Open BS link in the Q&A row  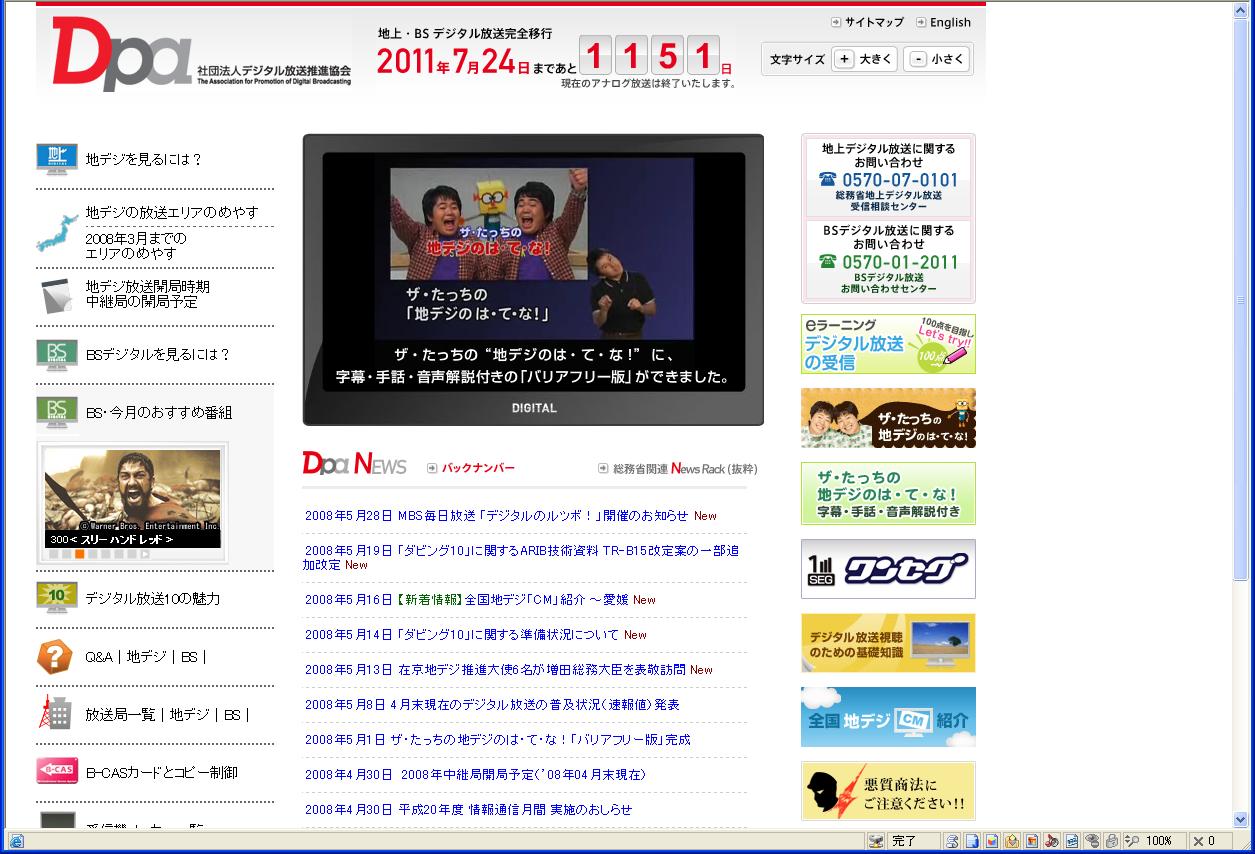(190, 657)
